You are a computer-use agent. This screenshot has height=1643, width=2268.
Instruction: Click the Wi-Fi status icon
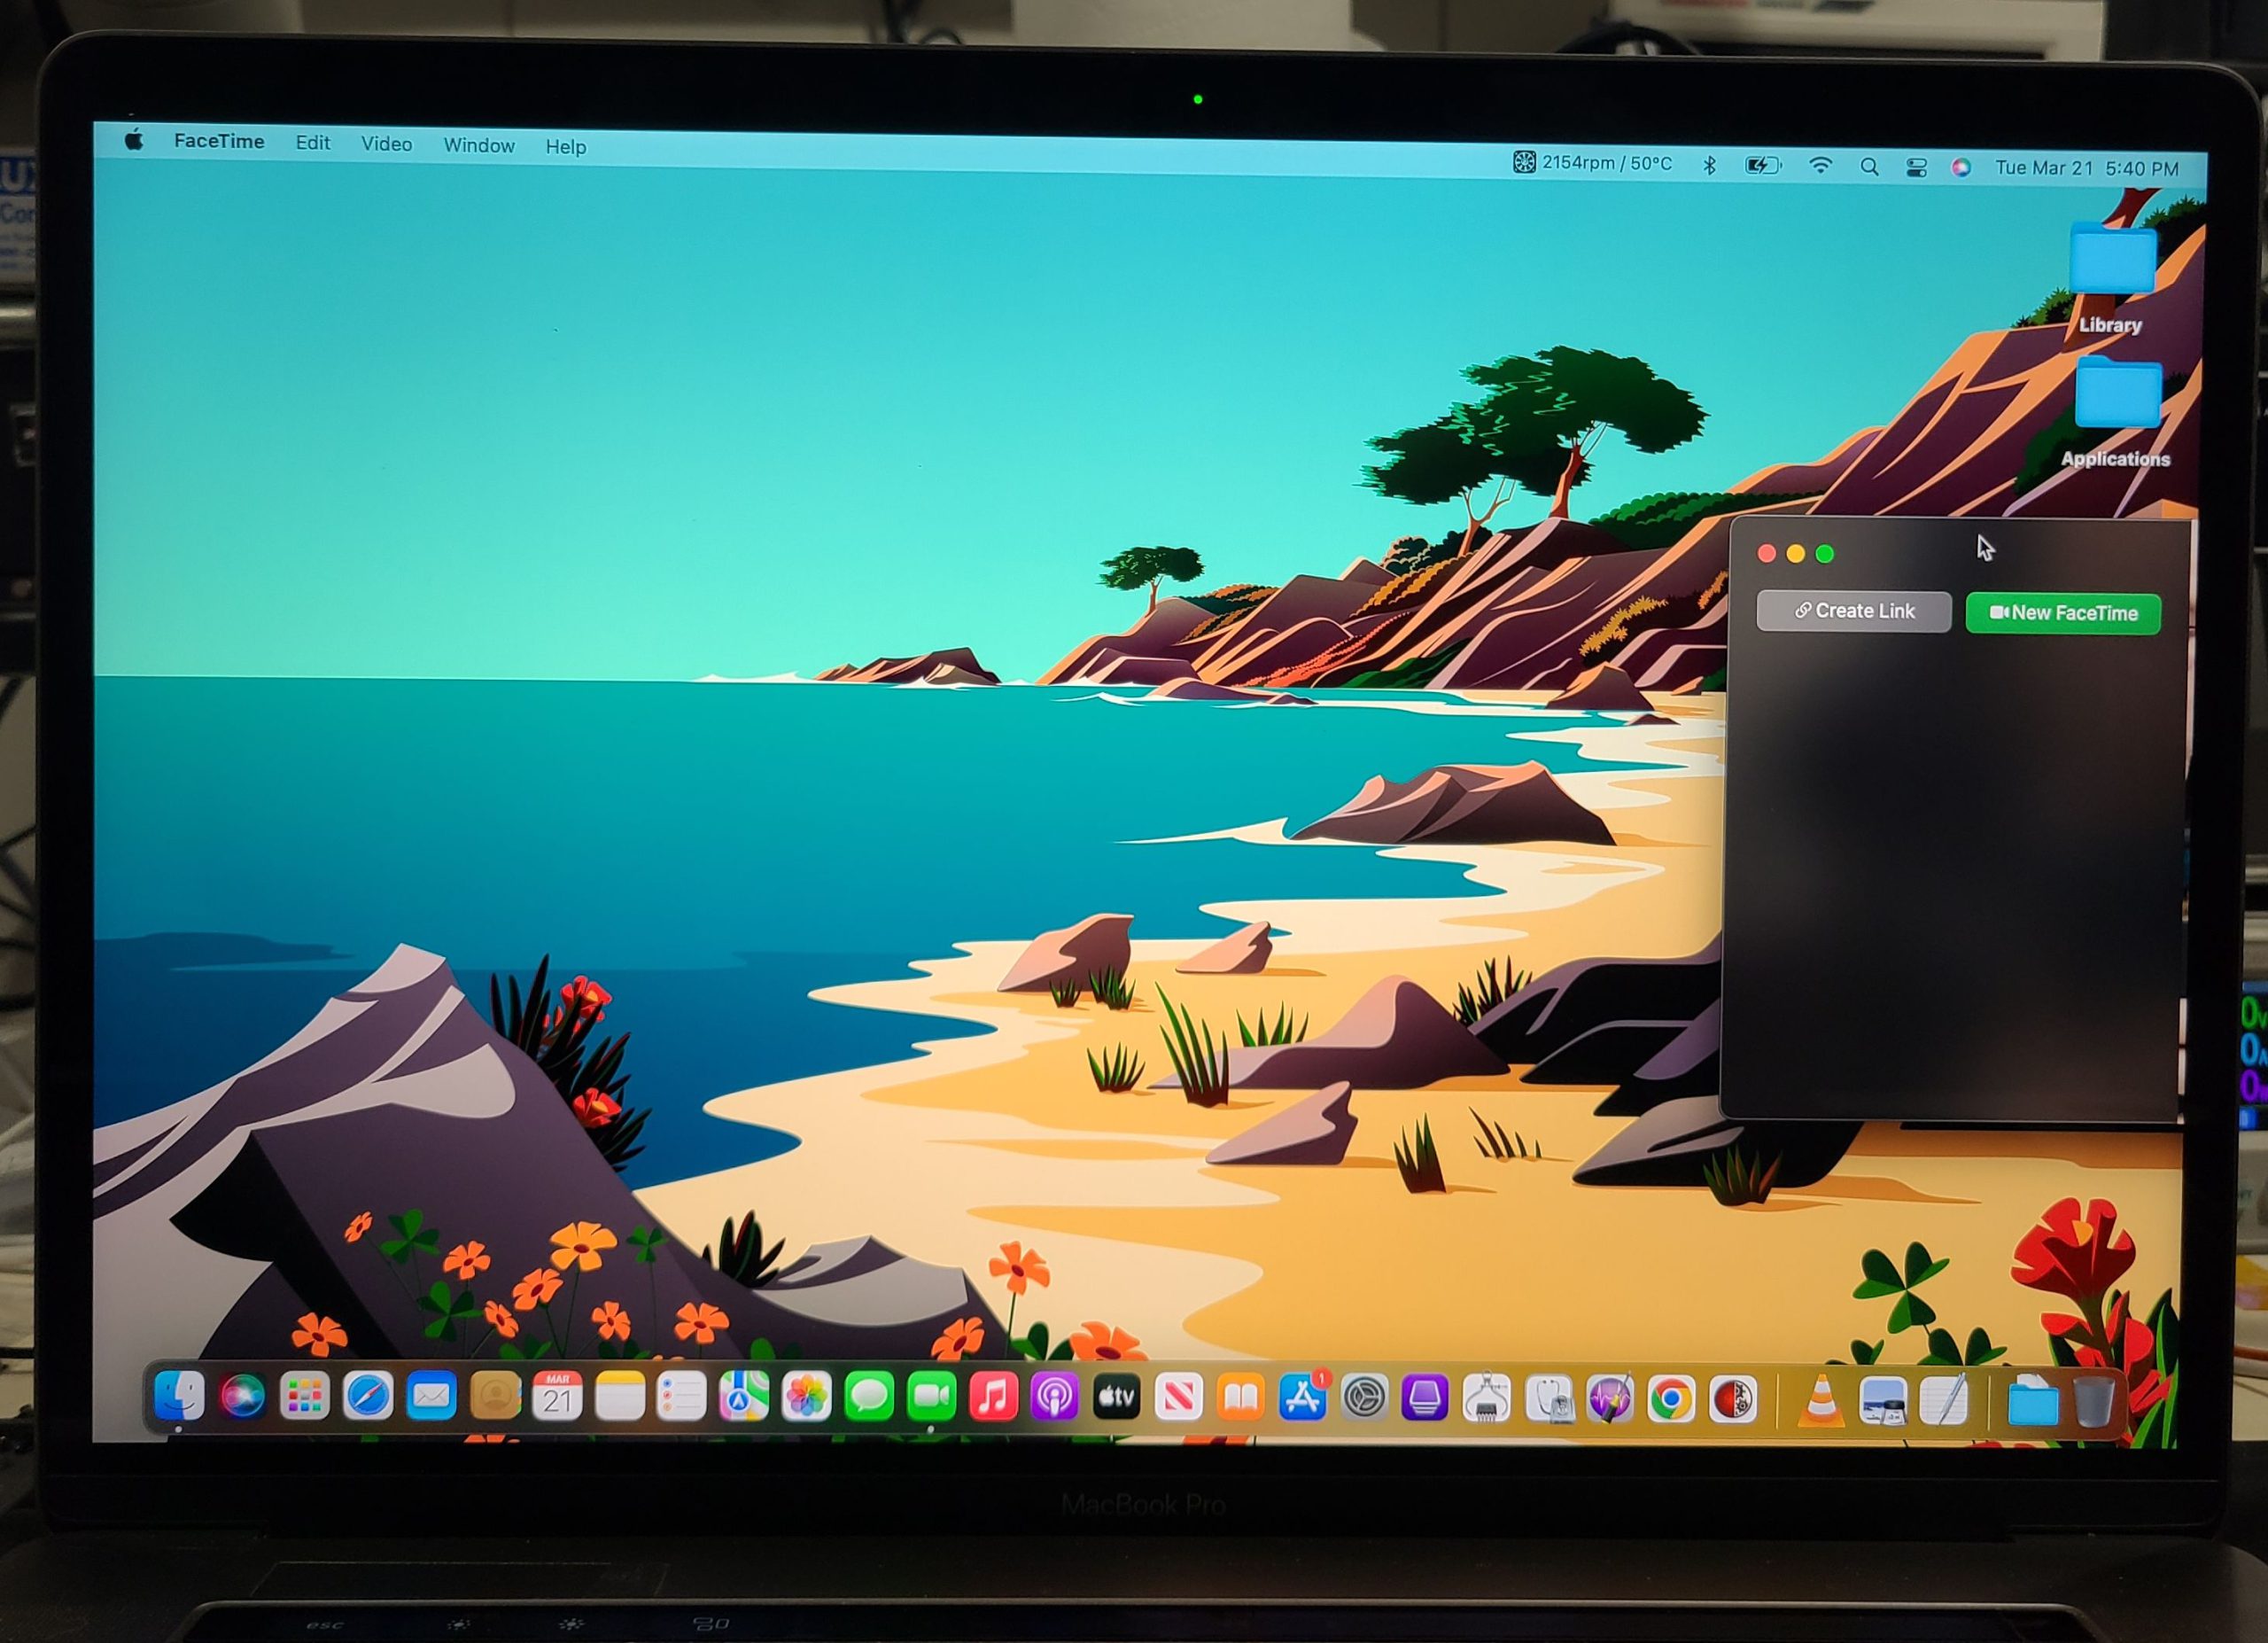pos(1820,166)
